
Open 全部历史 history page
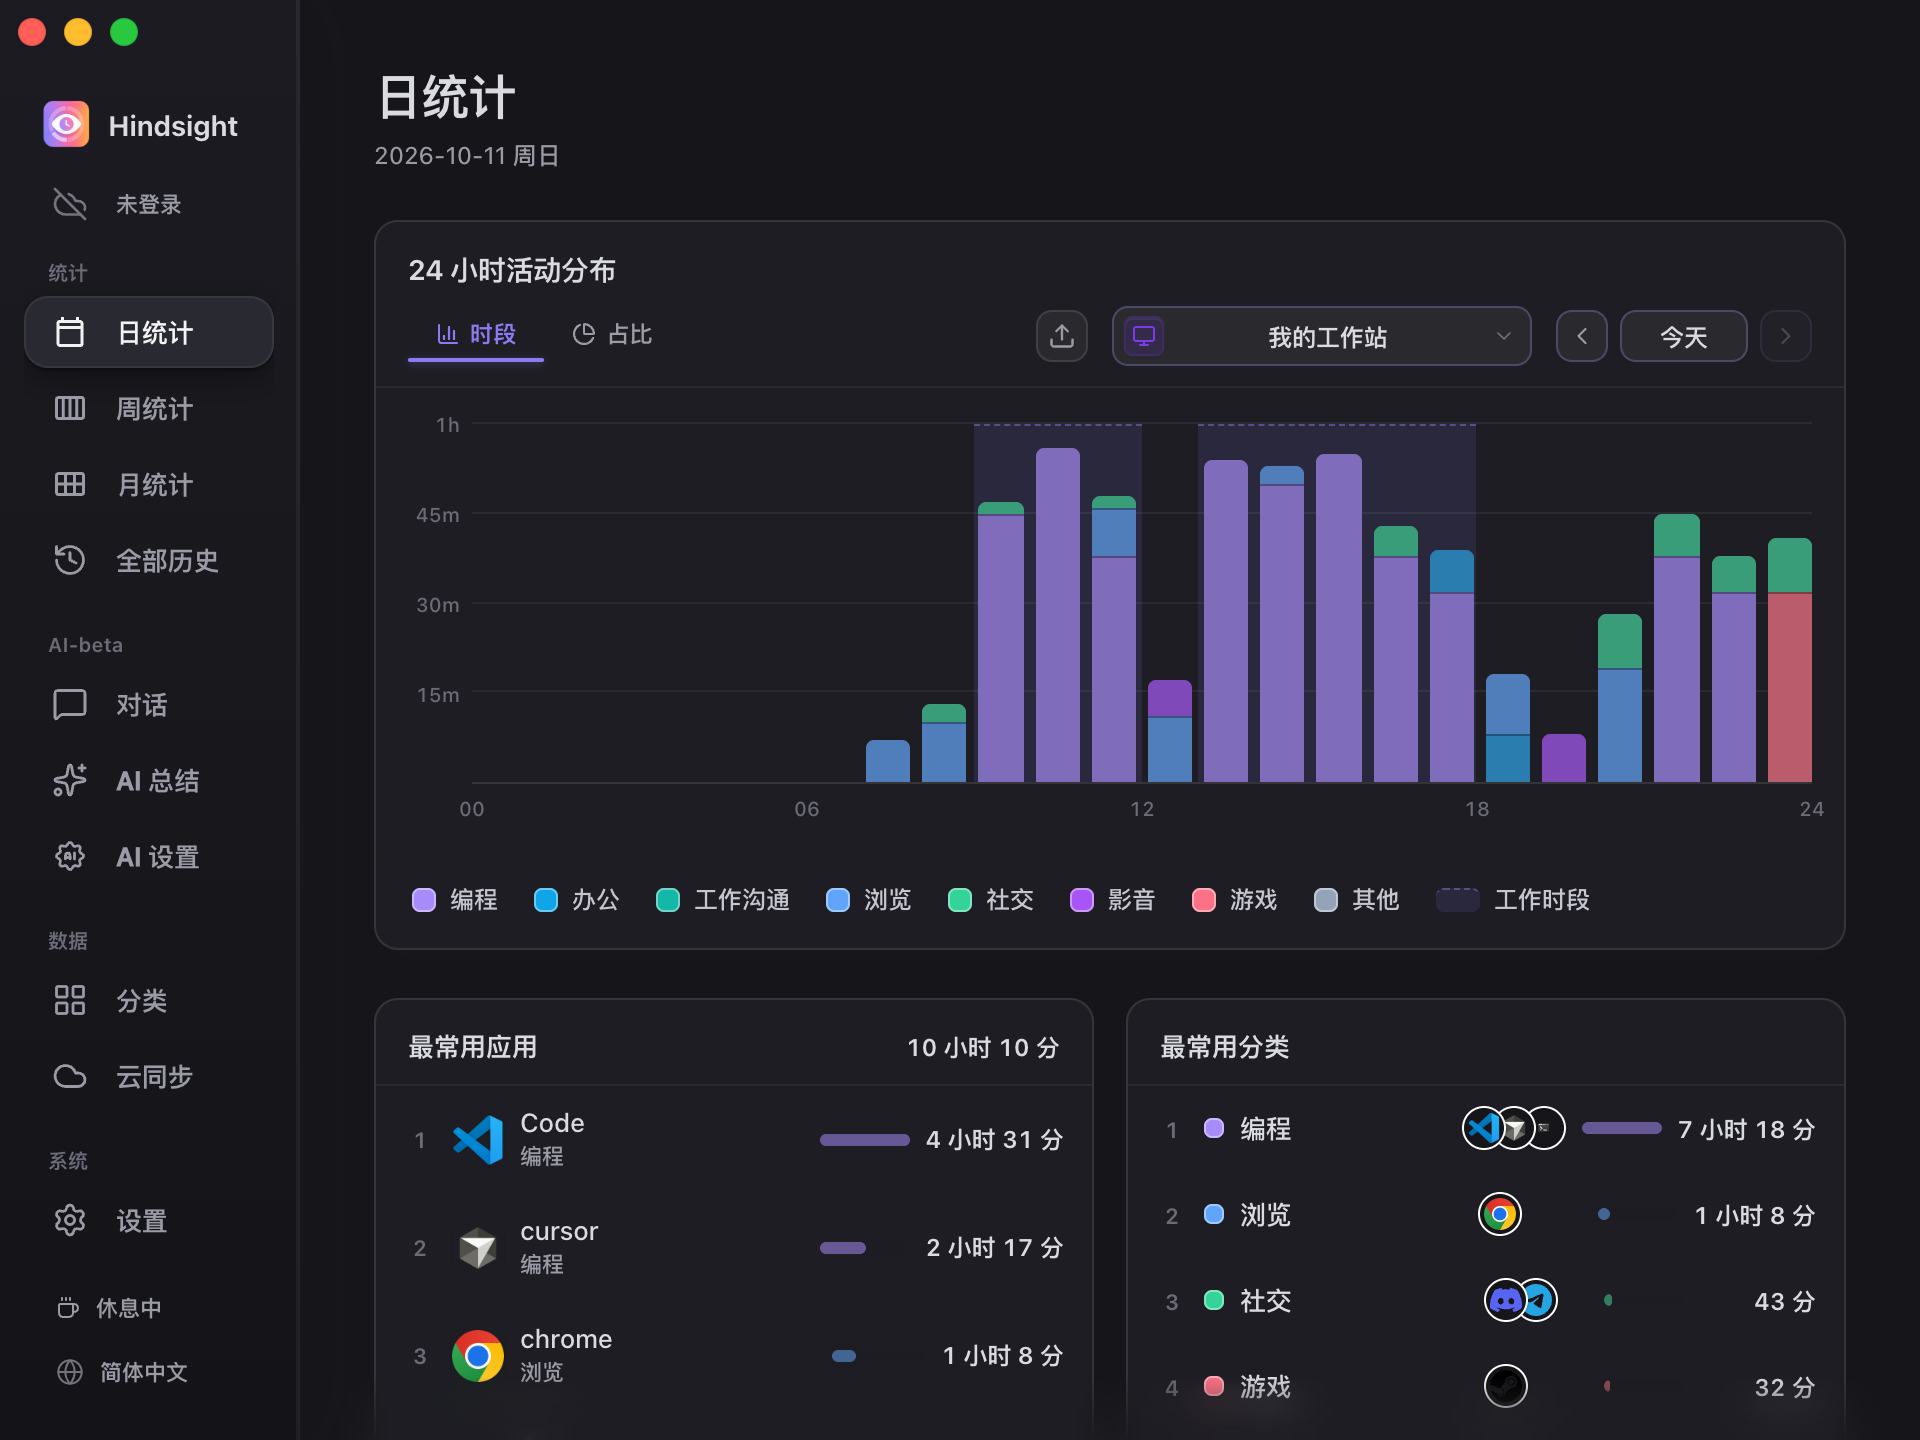pyautogui.click(x=149, y=560)
